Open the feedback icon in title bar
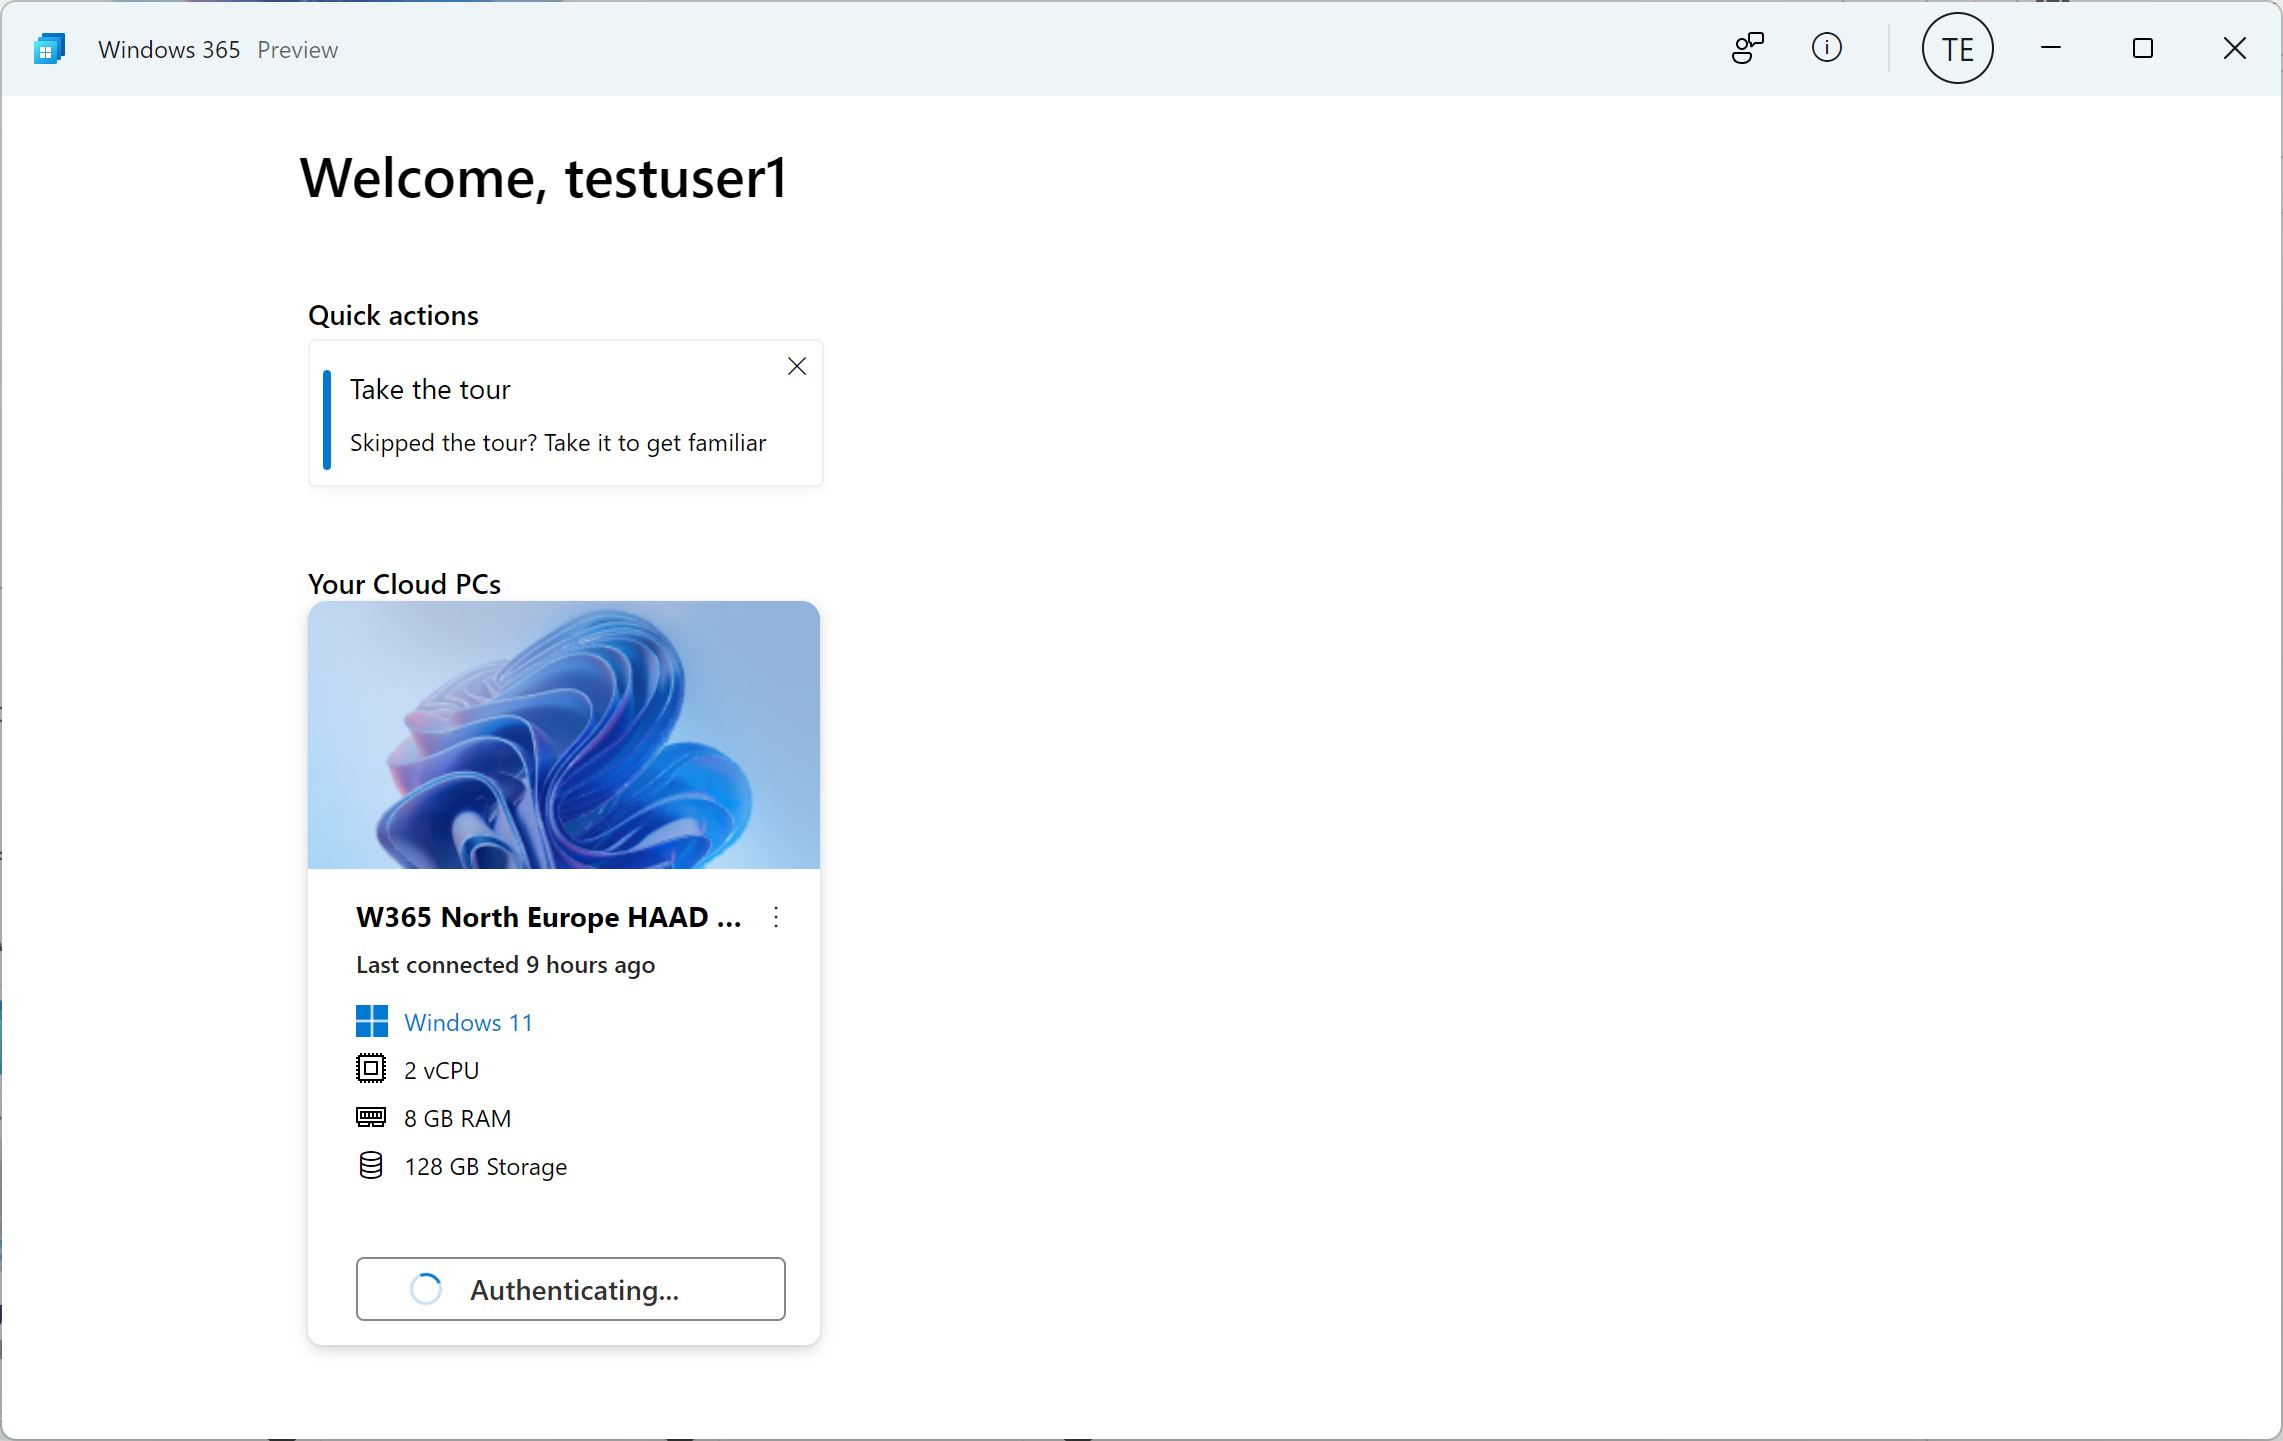Image resolution: width=2283 pixels, height=1441 pixels. [1747, 48]
